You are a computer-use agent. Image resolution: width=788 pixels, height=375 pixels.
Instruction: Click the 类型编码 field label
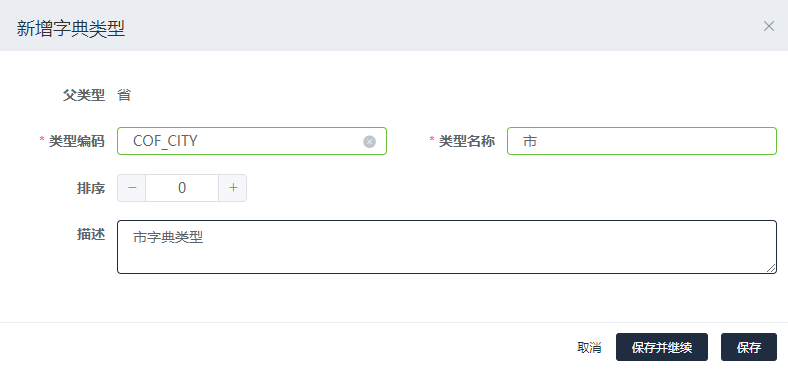[76, 141]
